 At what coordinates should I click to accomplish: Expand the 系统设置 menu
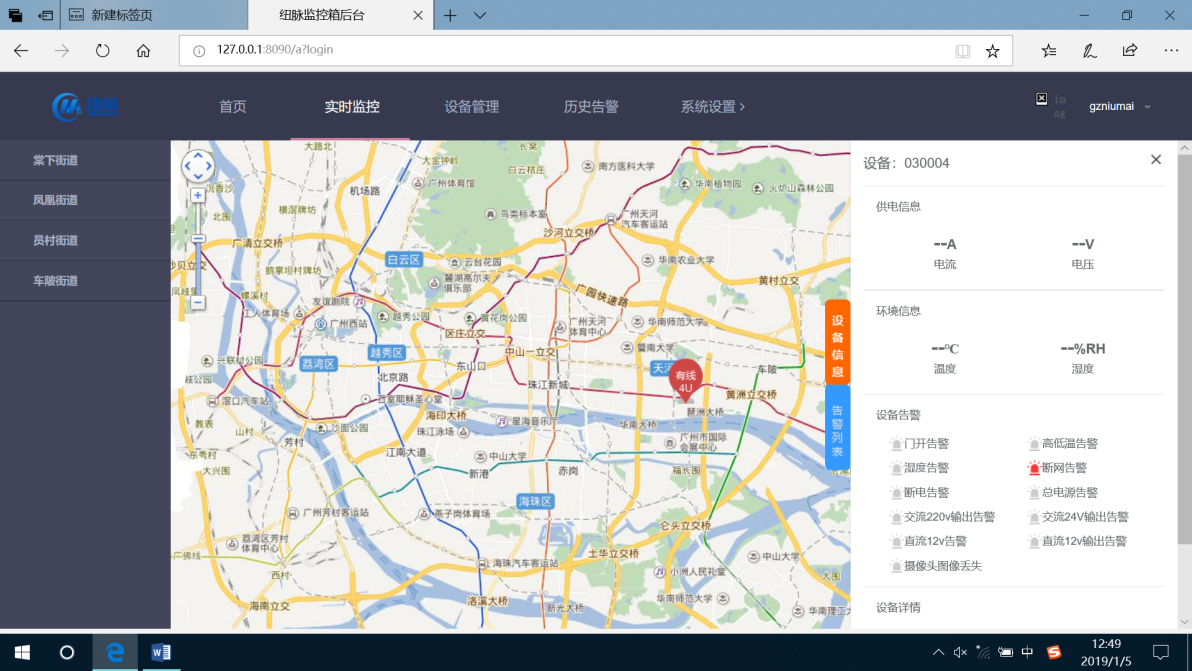click(707, 106)
